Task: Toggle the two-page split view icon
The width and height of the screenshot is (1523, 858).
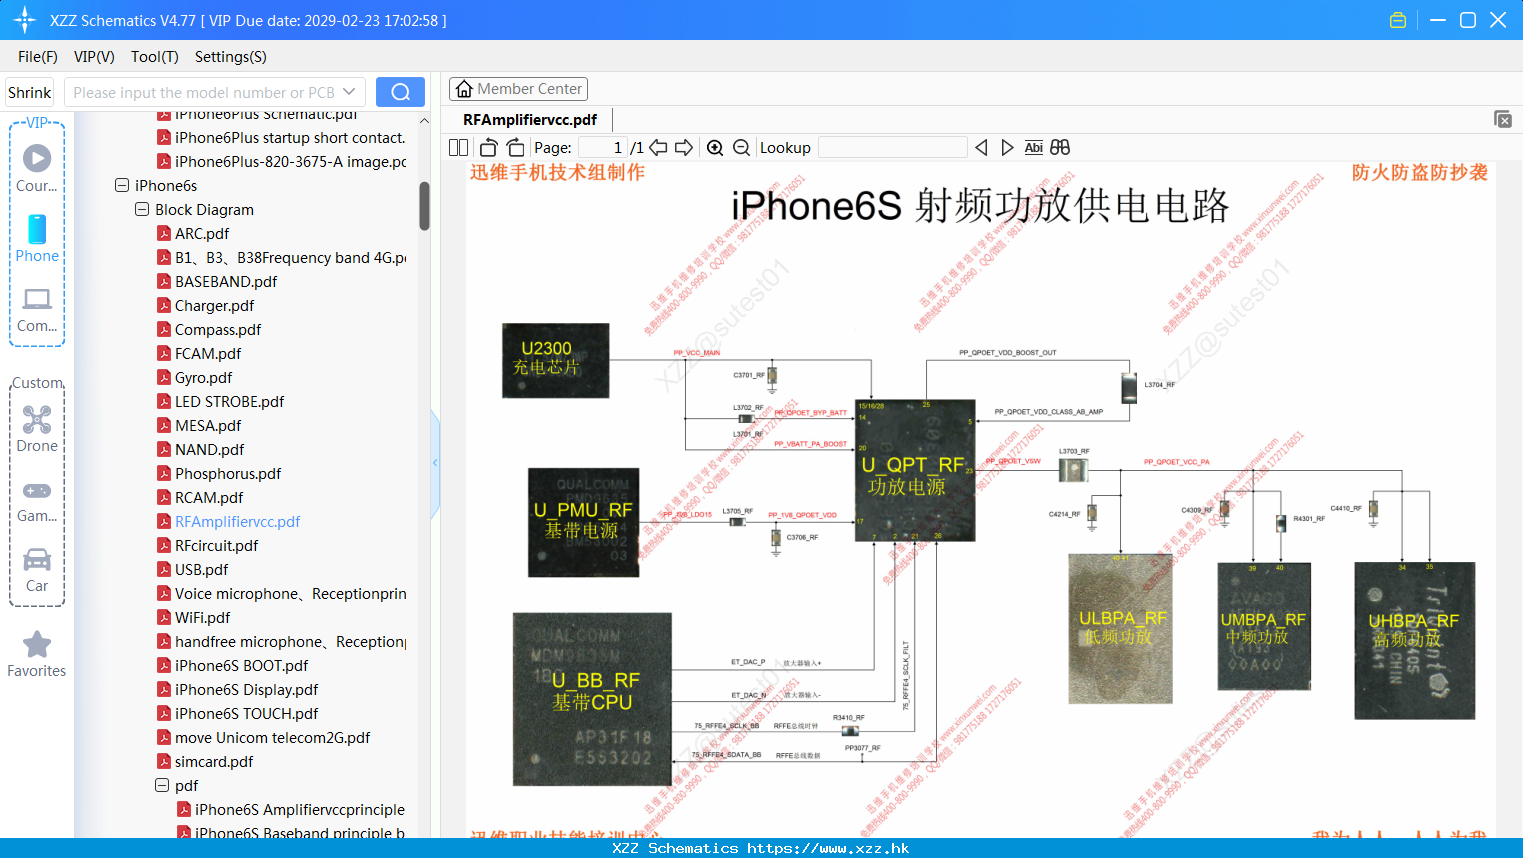Action: [458, 147]
